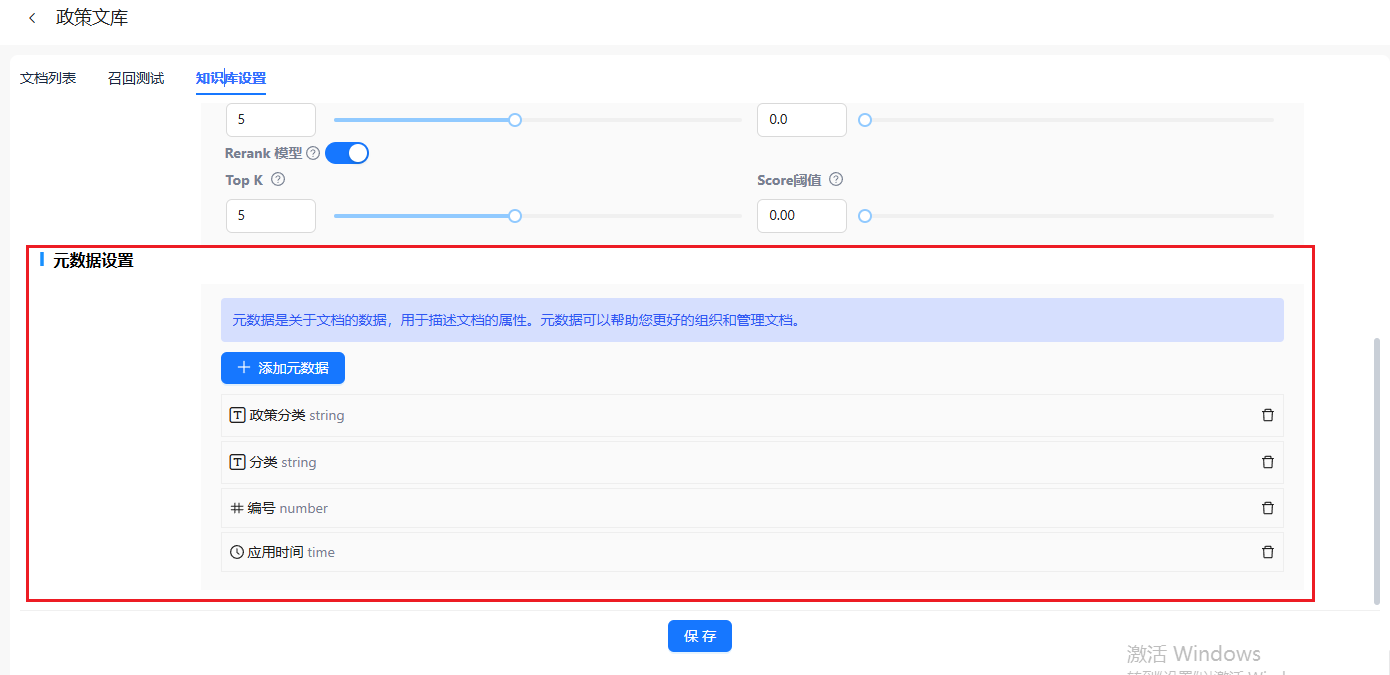This screenshot has height=675, width=1390.
Task: Click the 添加元数据 button
Action: click(283, 368)
